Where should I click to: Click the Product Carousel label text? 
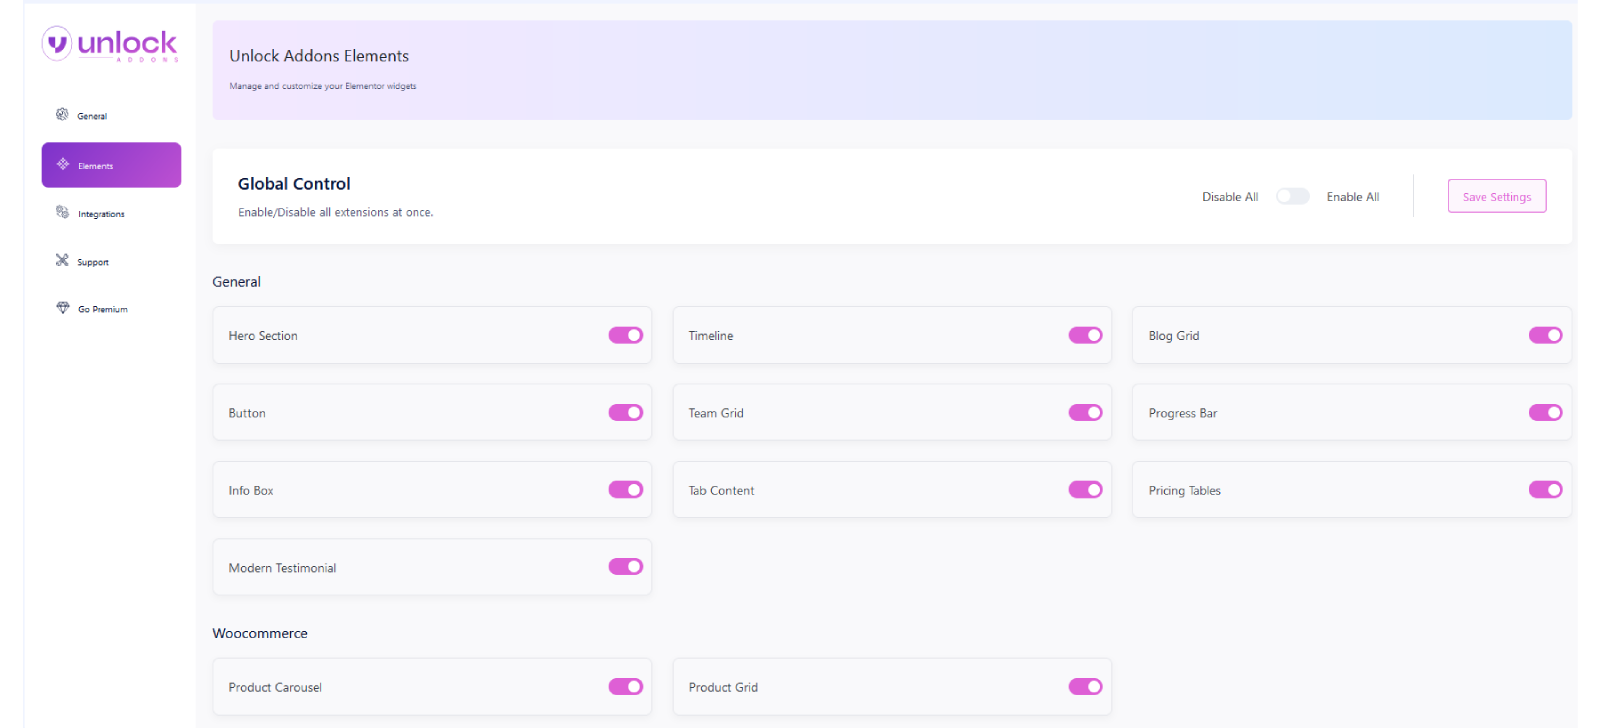tap(275, 688)
